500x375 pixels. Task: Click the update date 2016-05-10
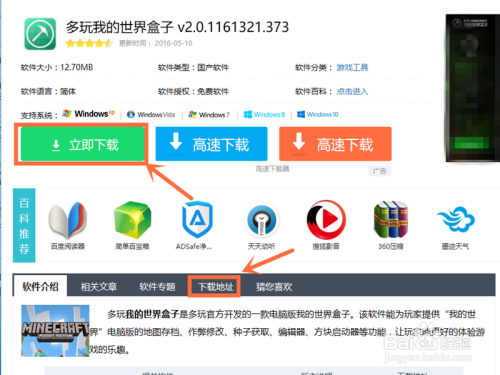tap(173, 43)
